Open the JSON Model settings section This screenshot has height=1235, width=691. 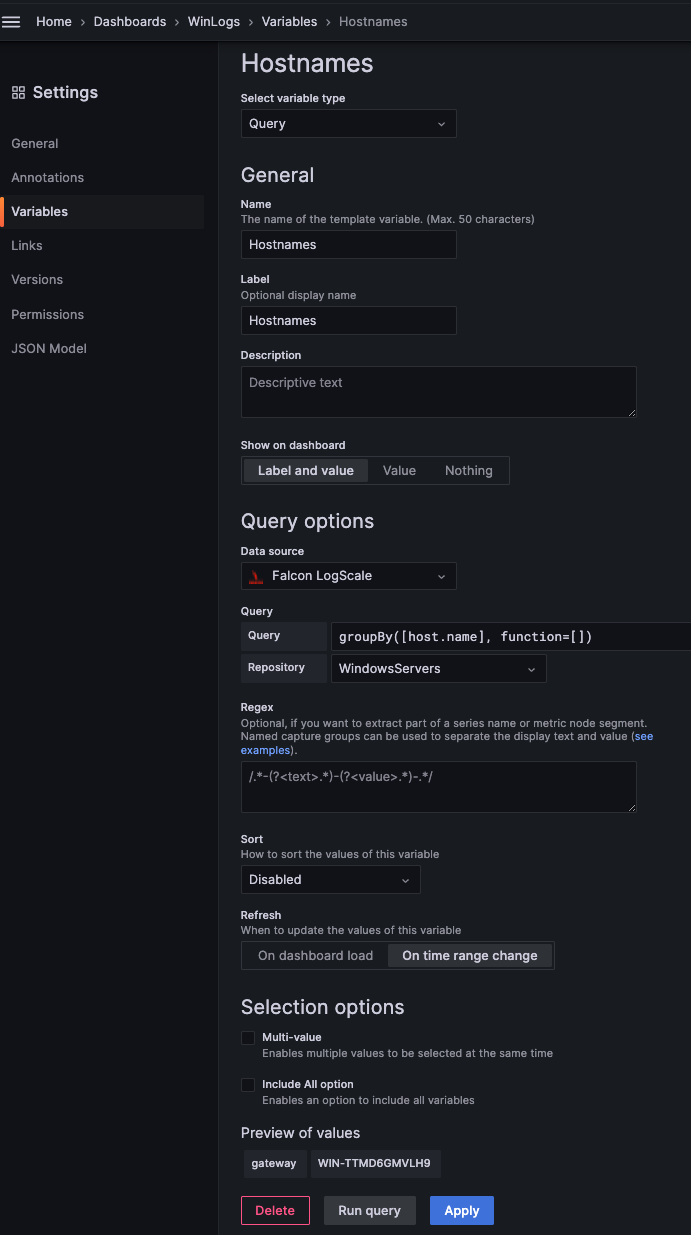tap(49, 349)
